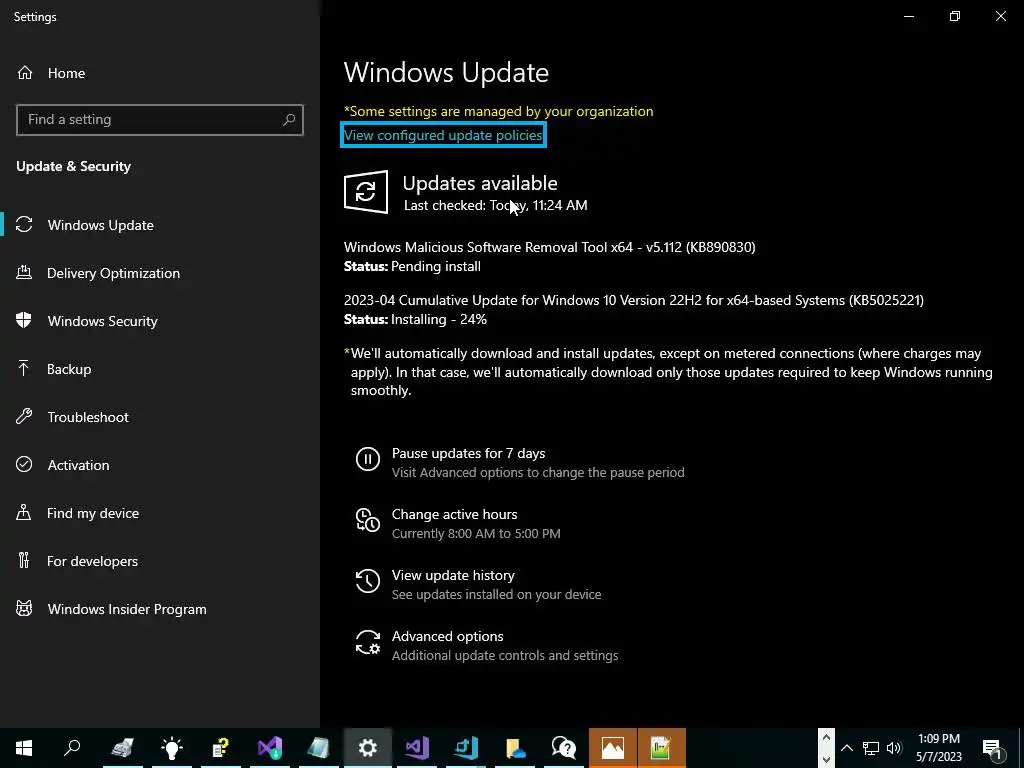Open Find my device settings
The width and height of the screenshot is (1024, 768).
pyautogui.click(x=92, y=513)
